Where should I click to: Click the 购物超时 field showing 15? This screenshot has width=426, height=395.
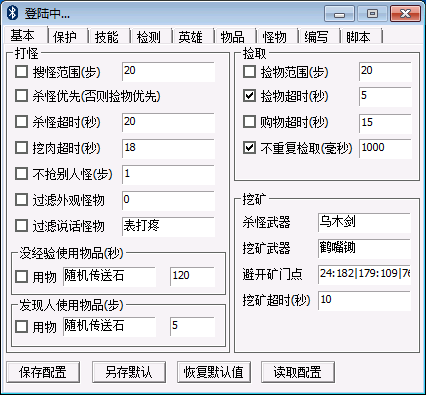coord(385,123)
